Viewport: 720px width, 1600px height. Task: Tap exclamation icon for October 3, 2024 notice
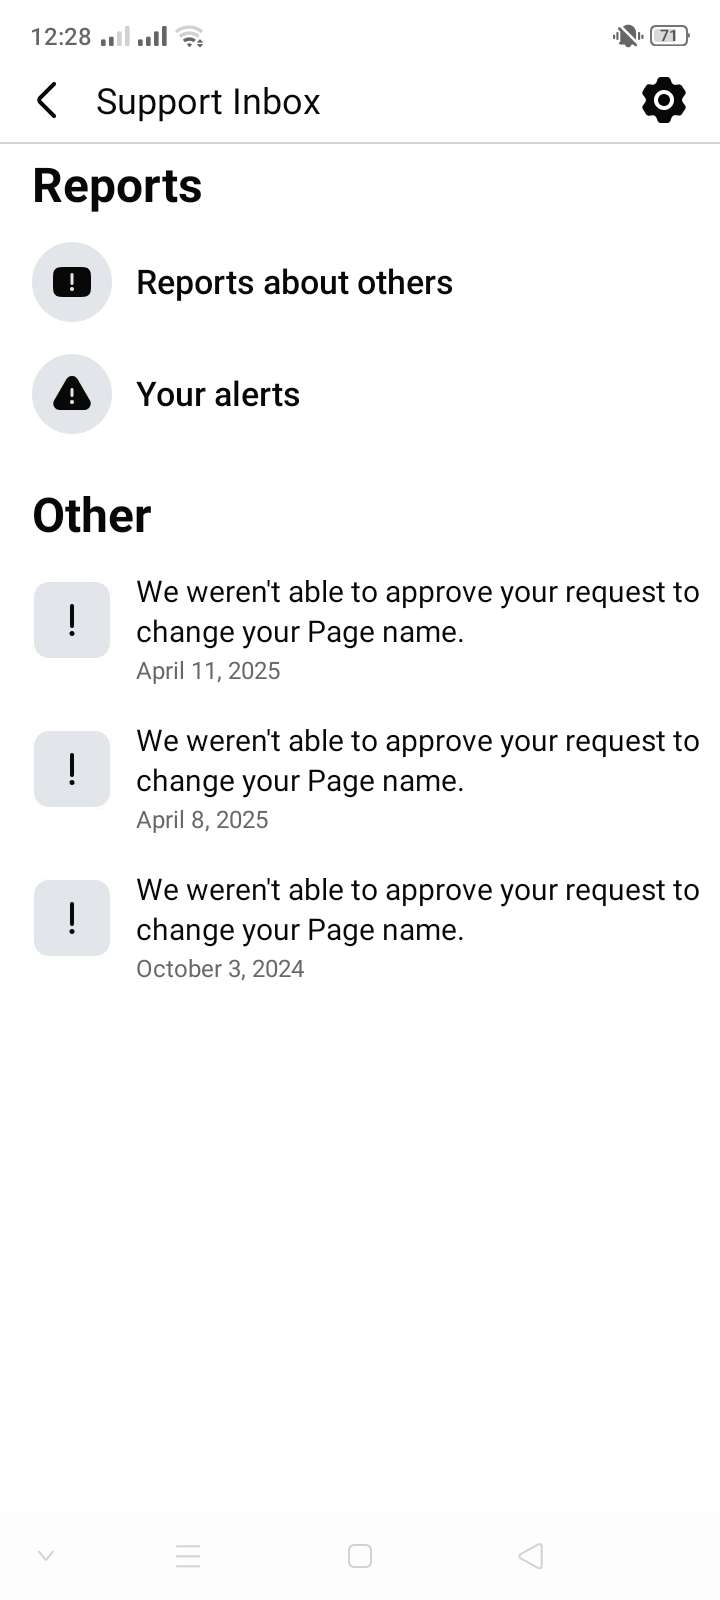72,918
